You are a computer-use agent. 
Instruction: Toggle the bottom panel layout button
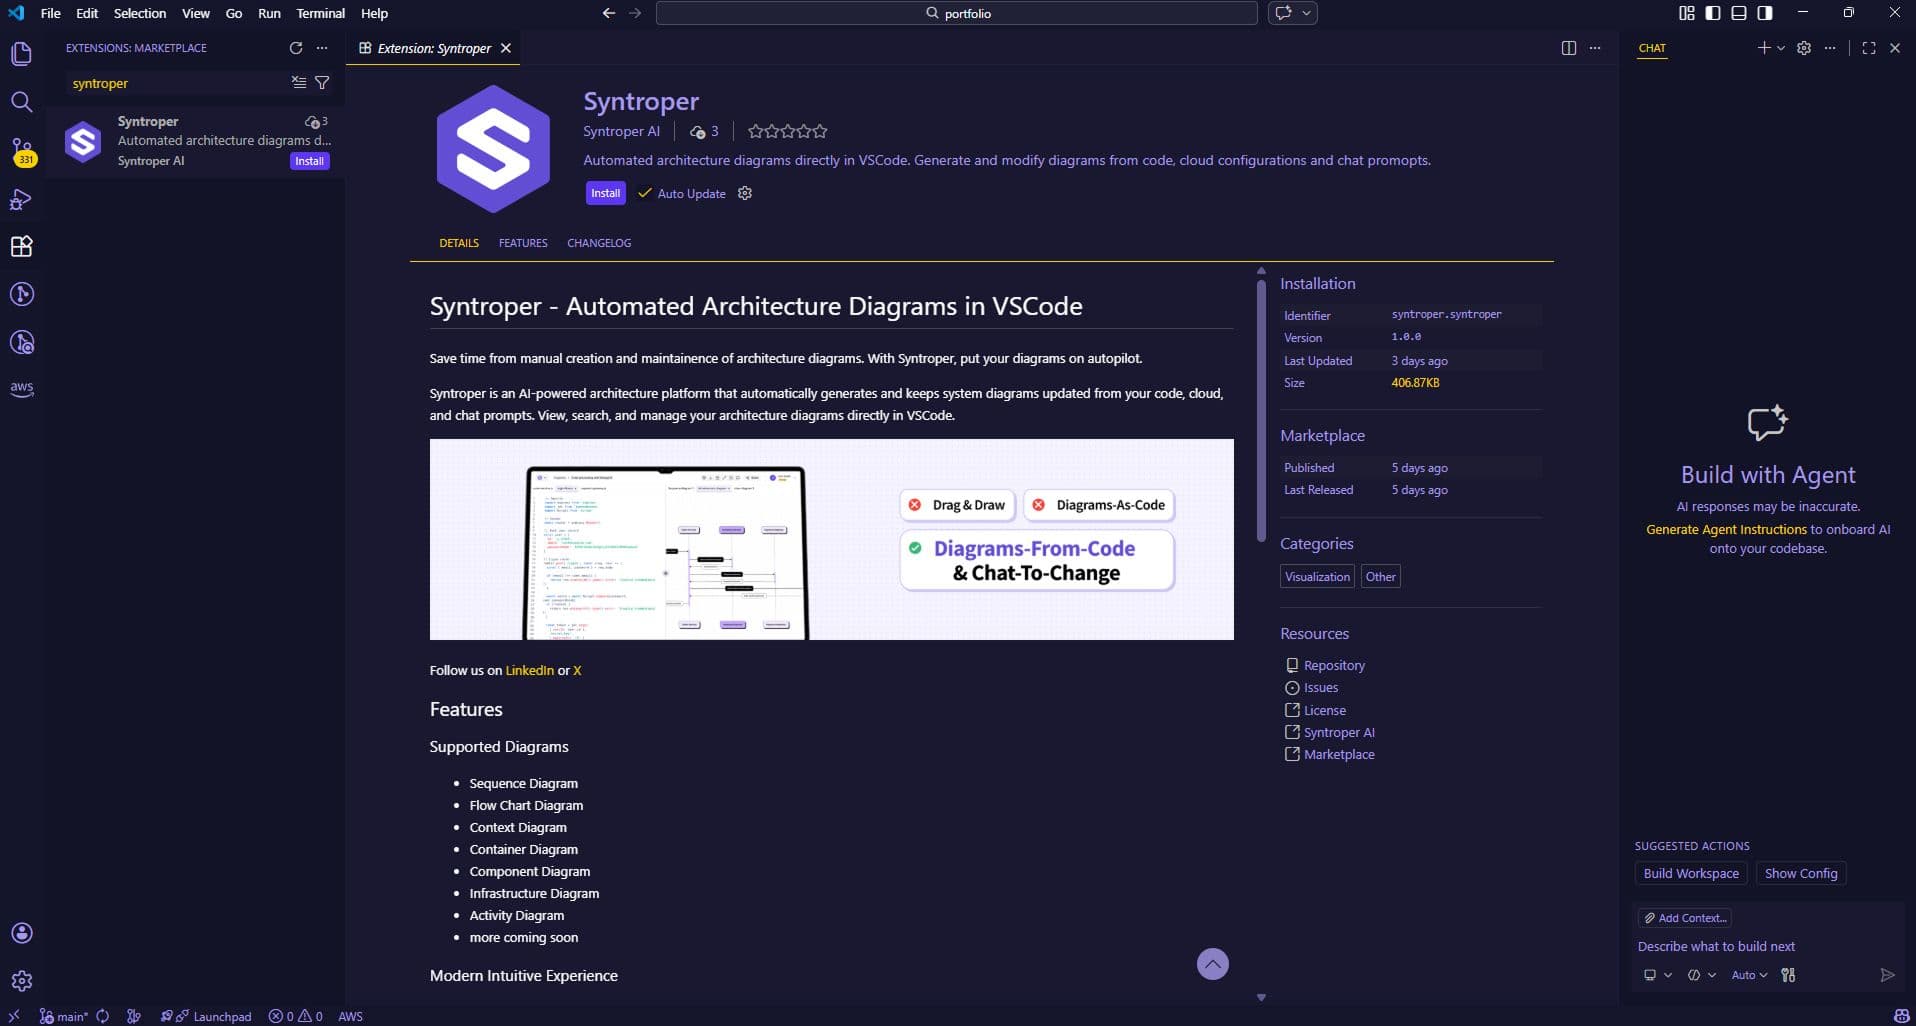click(x=1739, y=13)
